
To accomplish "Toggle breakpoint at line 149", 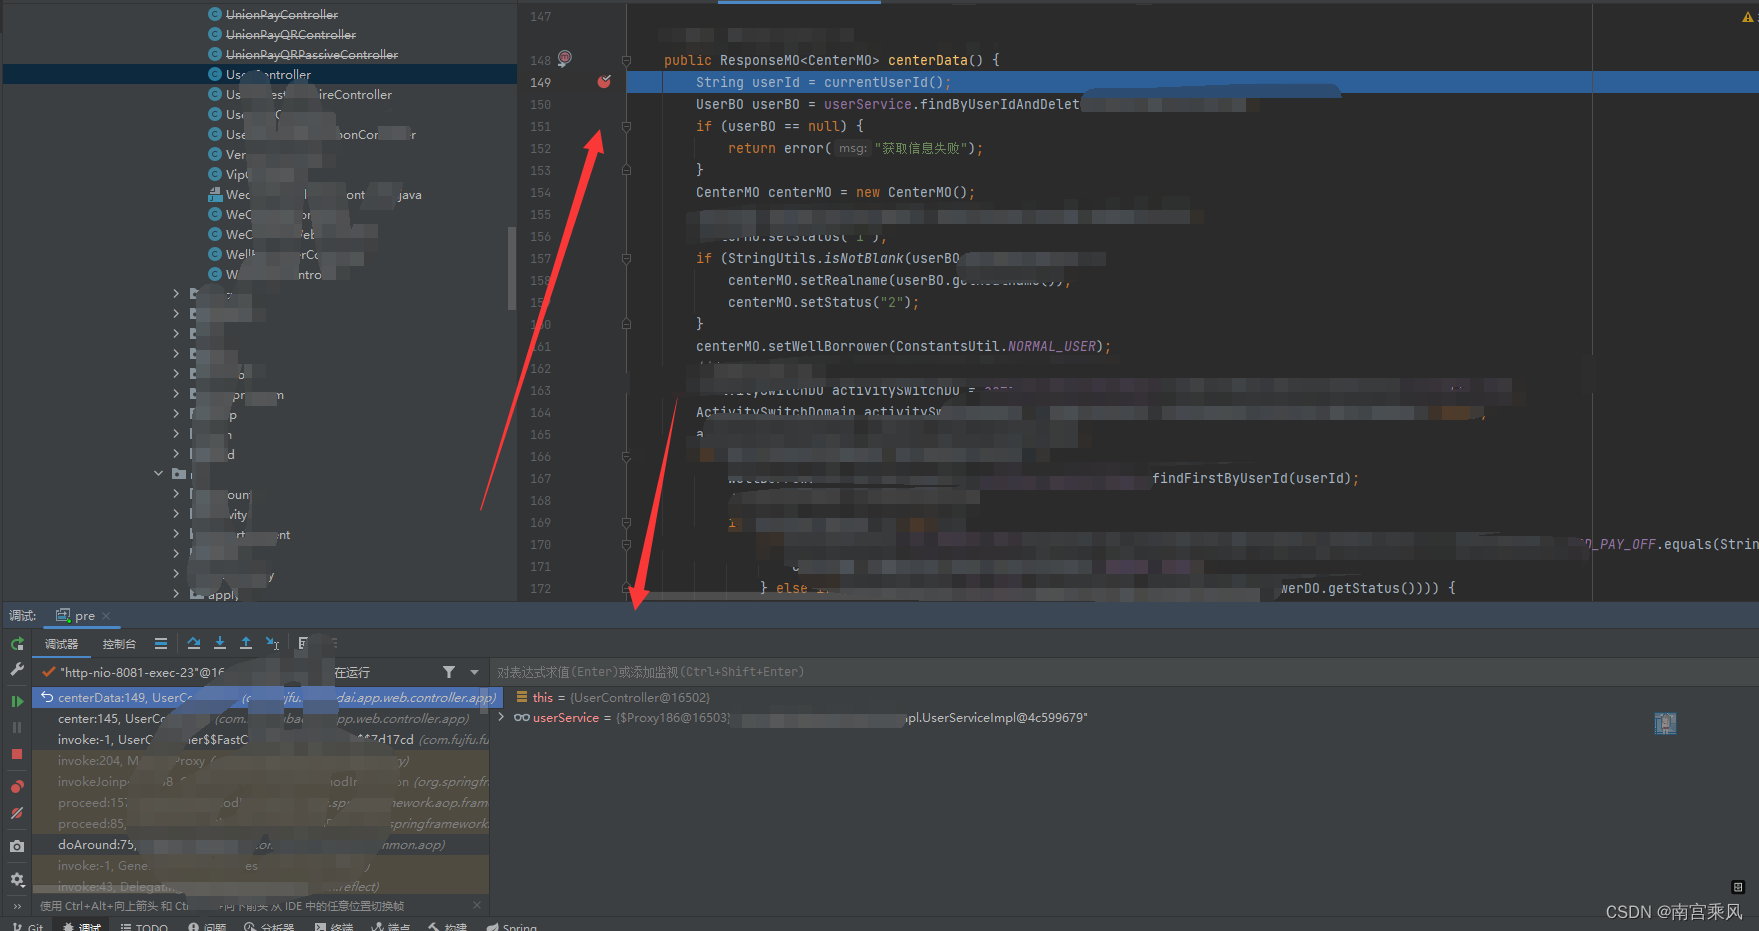I will (x=604, y=82).
